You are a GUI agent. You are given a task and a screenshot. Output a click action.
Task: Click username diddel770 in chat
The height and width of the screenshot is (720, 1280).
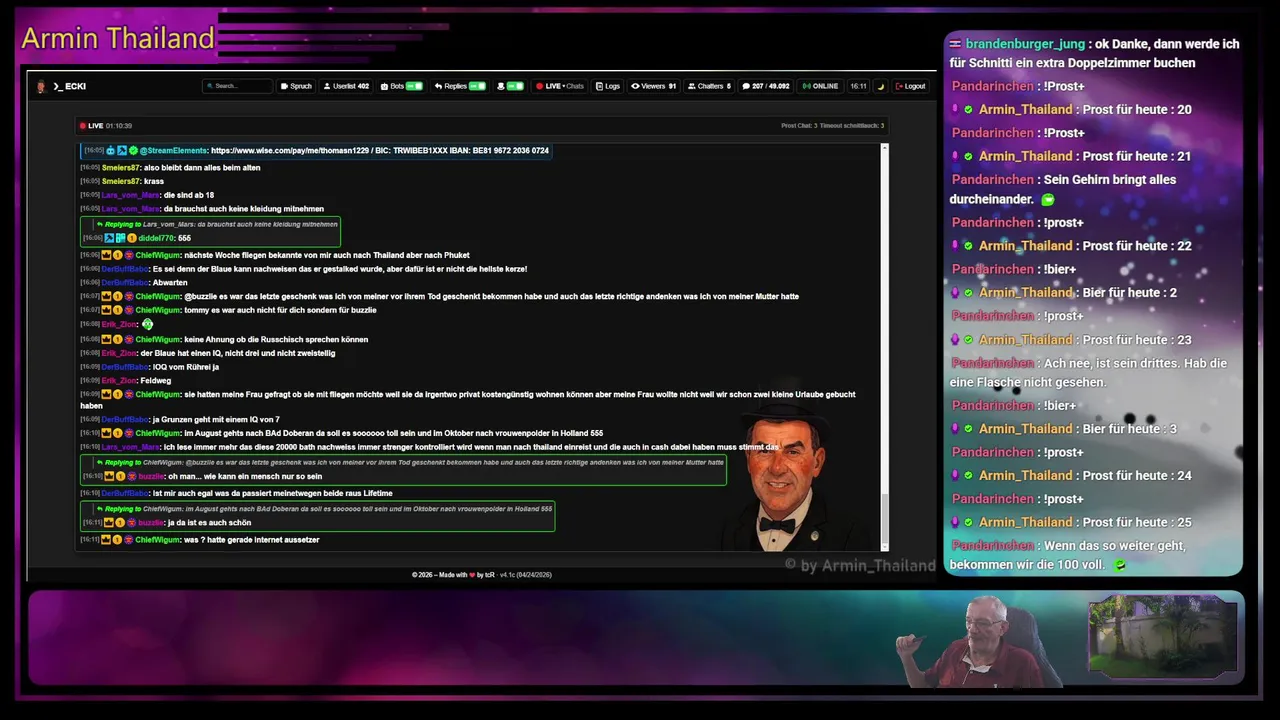coord(156,238)
